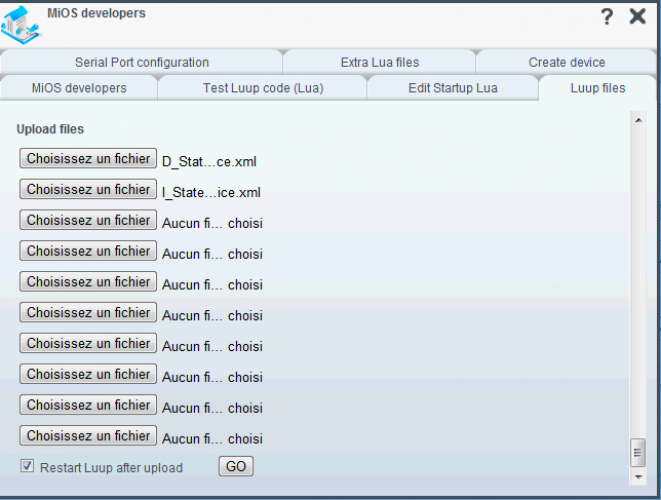
Task: Click third Choisissez un fichier button
Action: point(88,220)
